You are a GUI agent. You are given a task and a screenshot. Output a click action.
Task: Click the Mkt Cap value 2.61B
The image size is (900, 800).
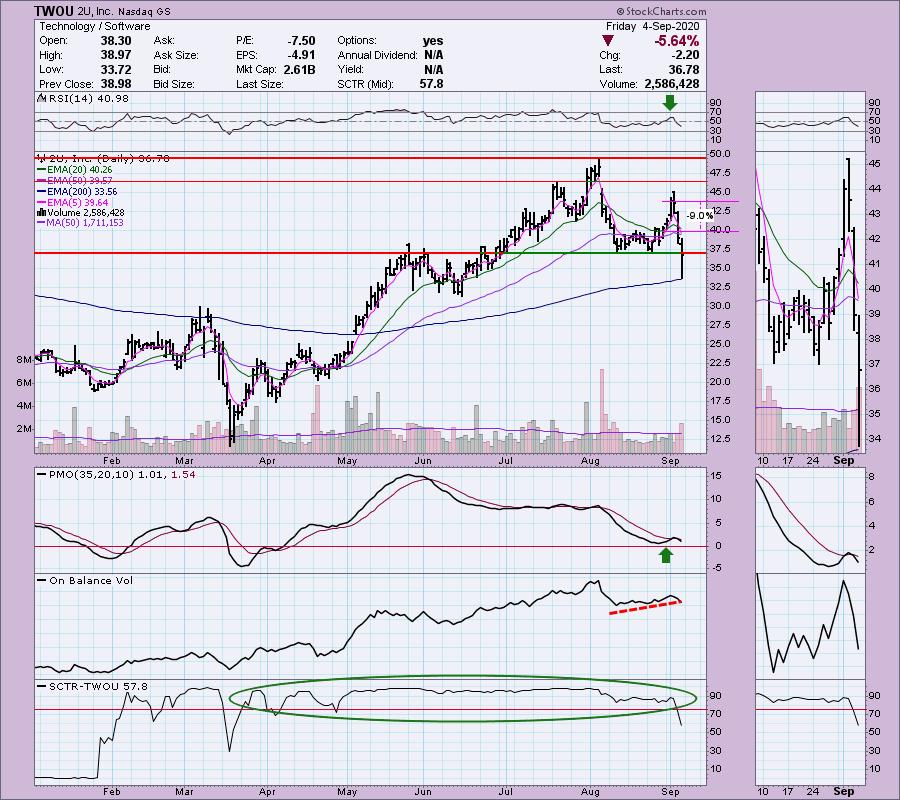299,69
